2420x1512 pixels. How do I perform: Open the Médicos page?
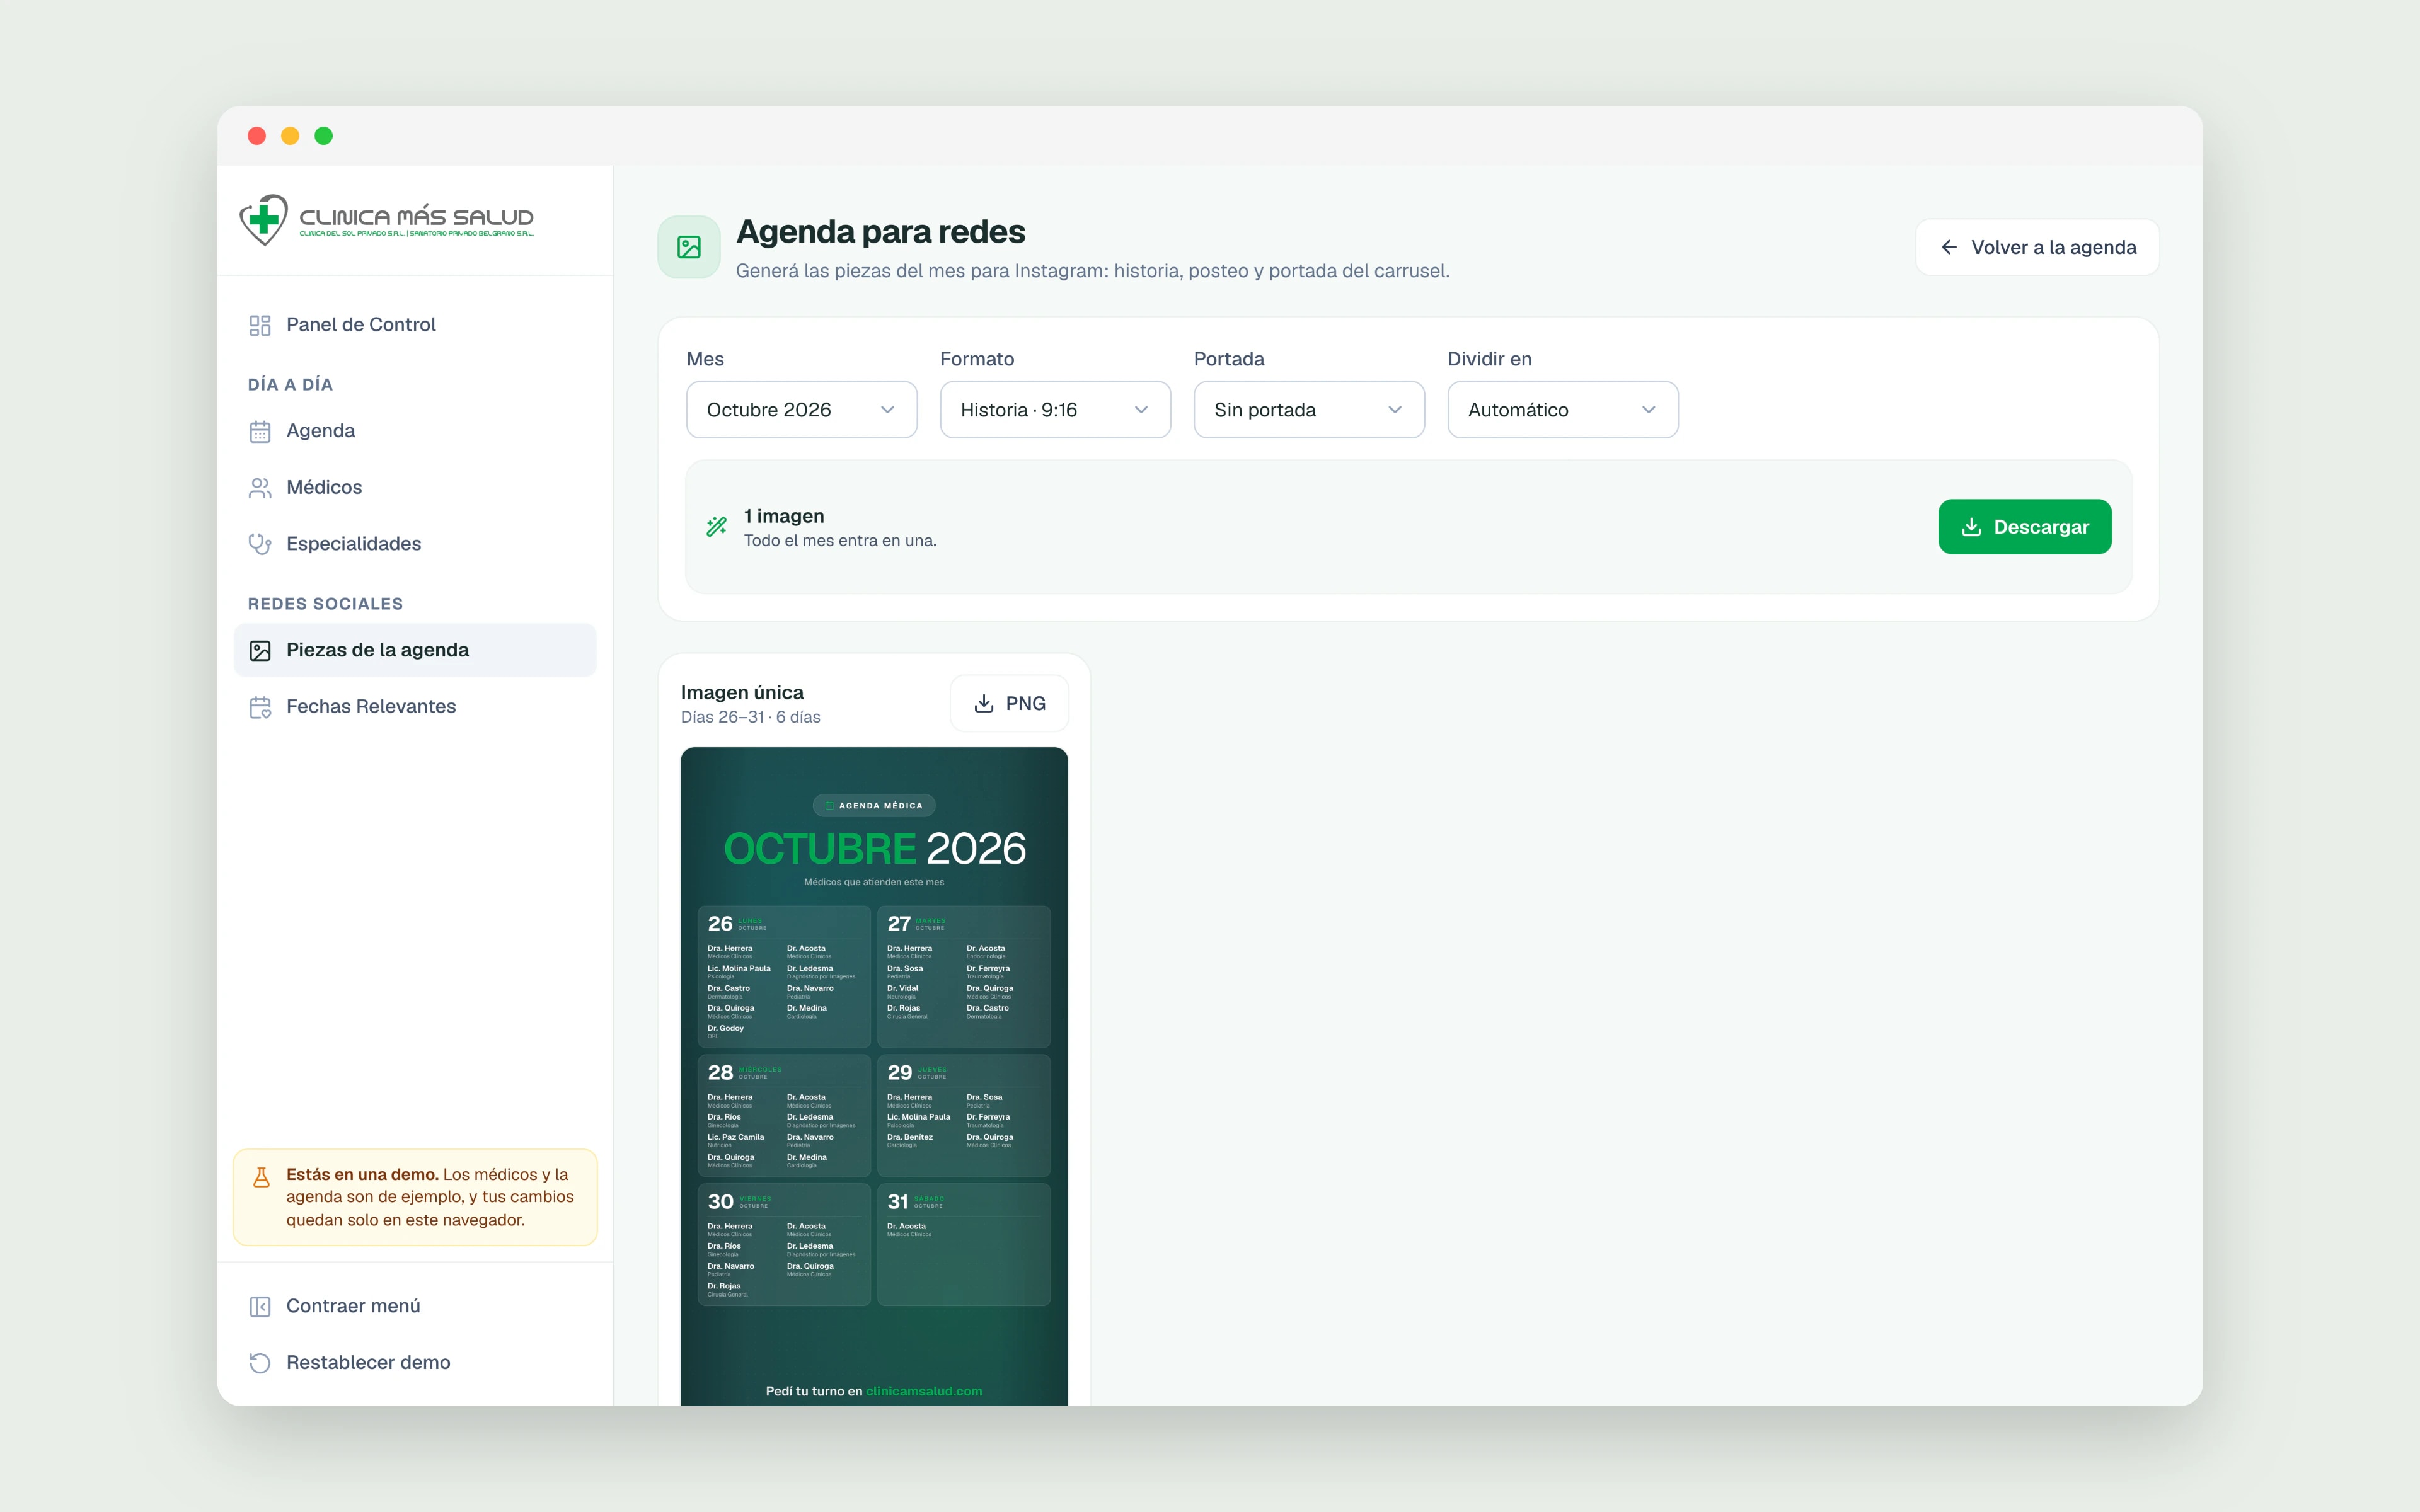point(415,487)
